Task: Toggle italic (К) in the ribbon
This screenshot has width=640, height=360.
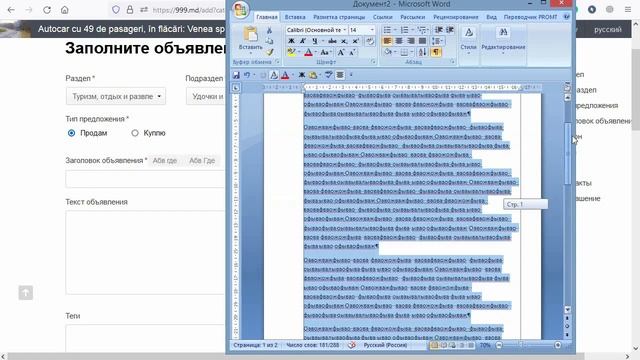Action: [303, 41]
